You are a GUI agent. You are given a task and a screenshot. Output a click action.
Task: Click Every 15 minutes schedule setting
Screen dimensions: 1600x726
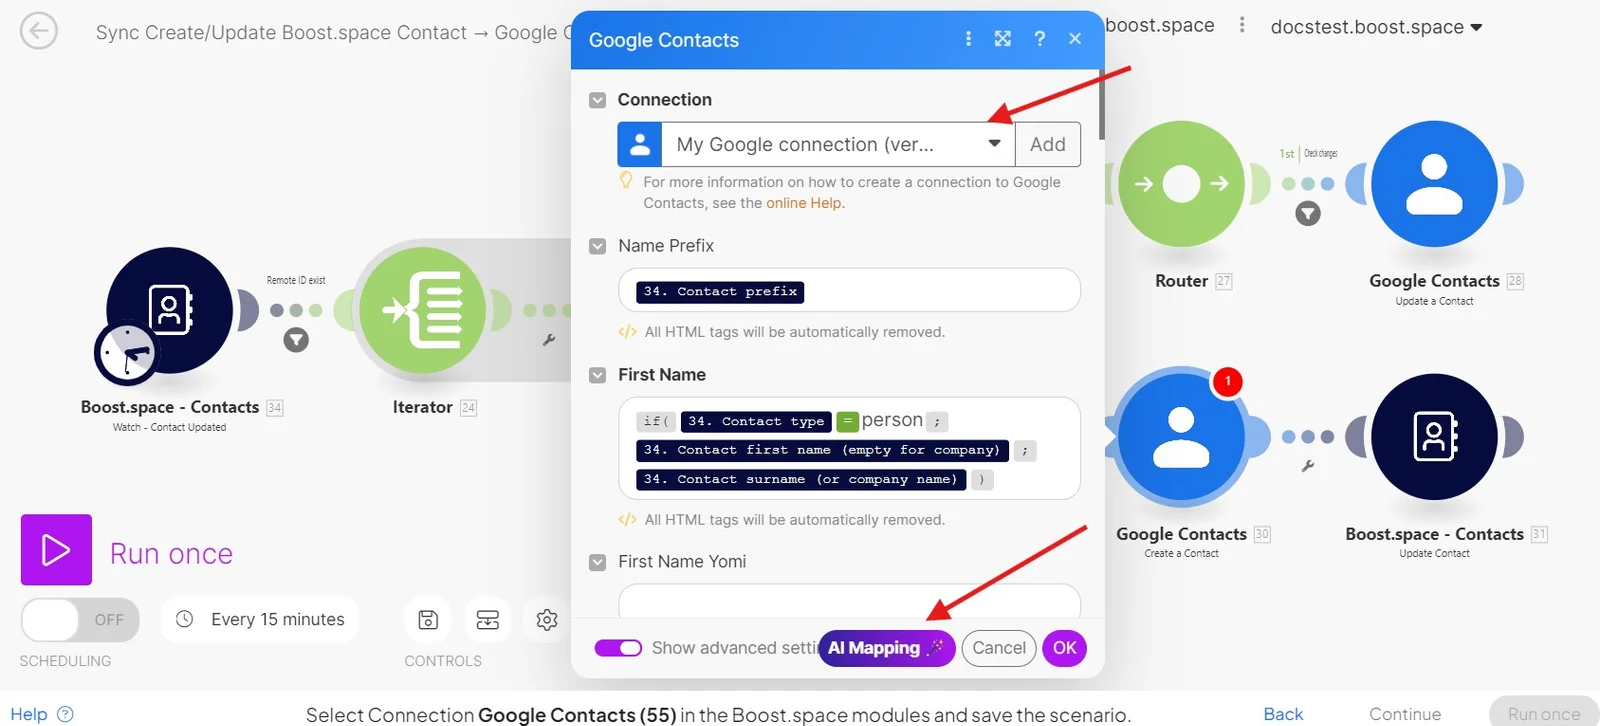(260, 620)
